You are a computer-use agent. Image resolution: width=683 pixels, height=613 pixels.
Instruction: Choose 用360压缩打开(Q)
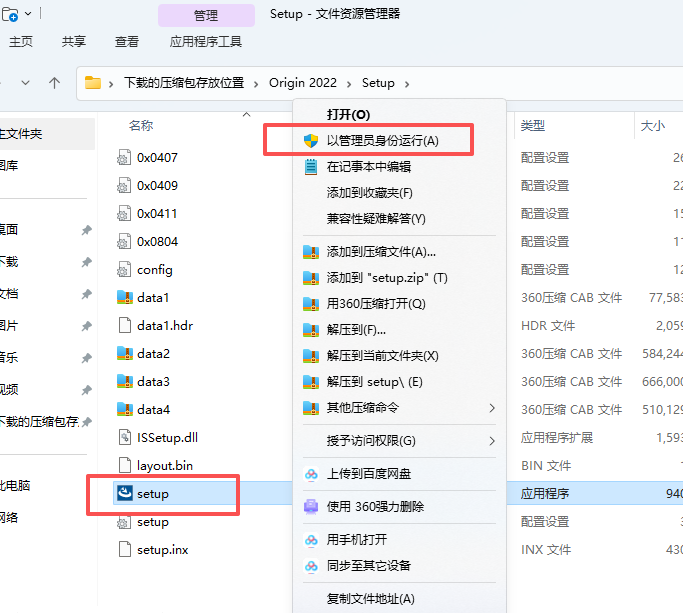pyautogui.click(x=399, y=304)
